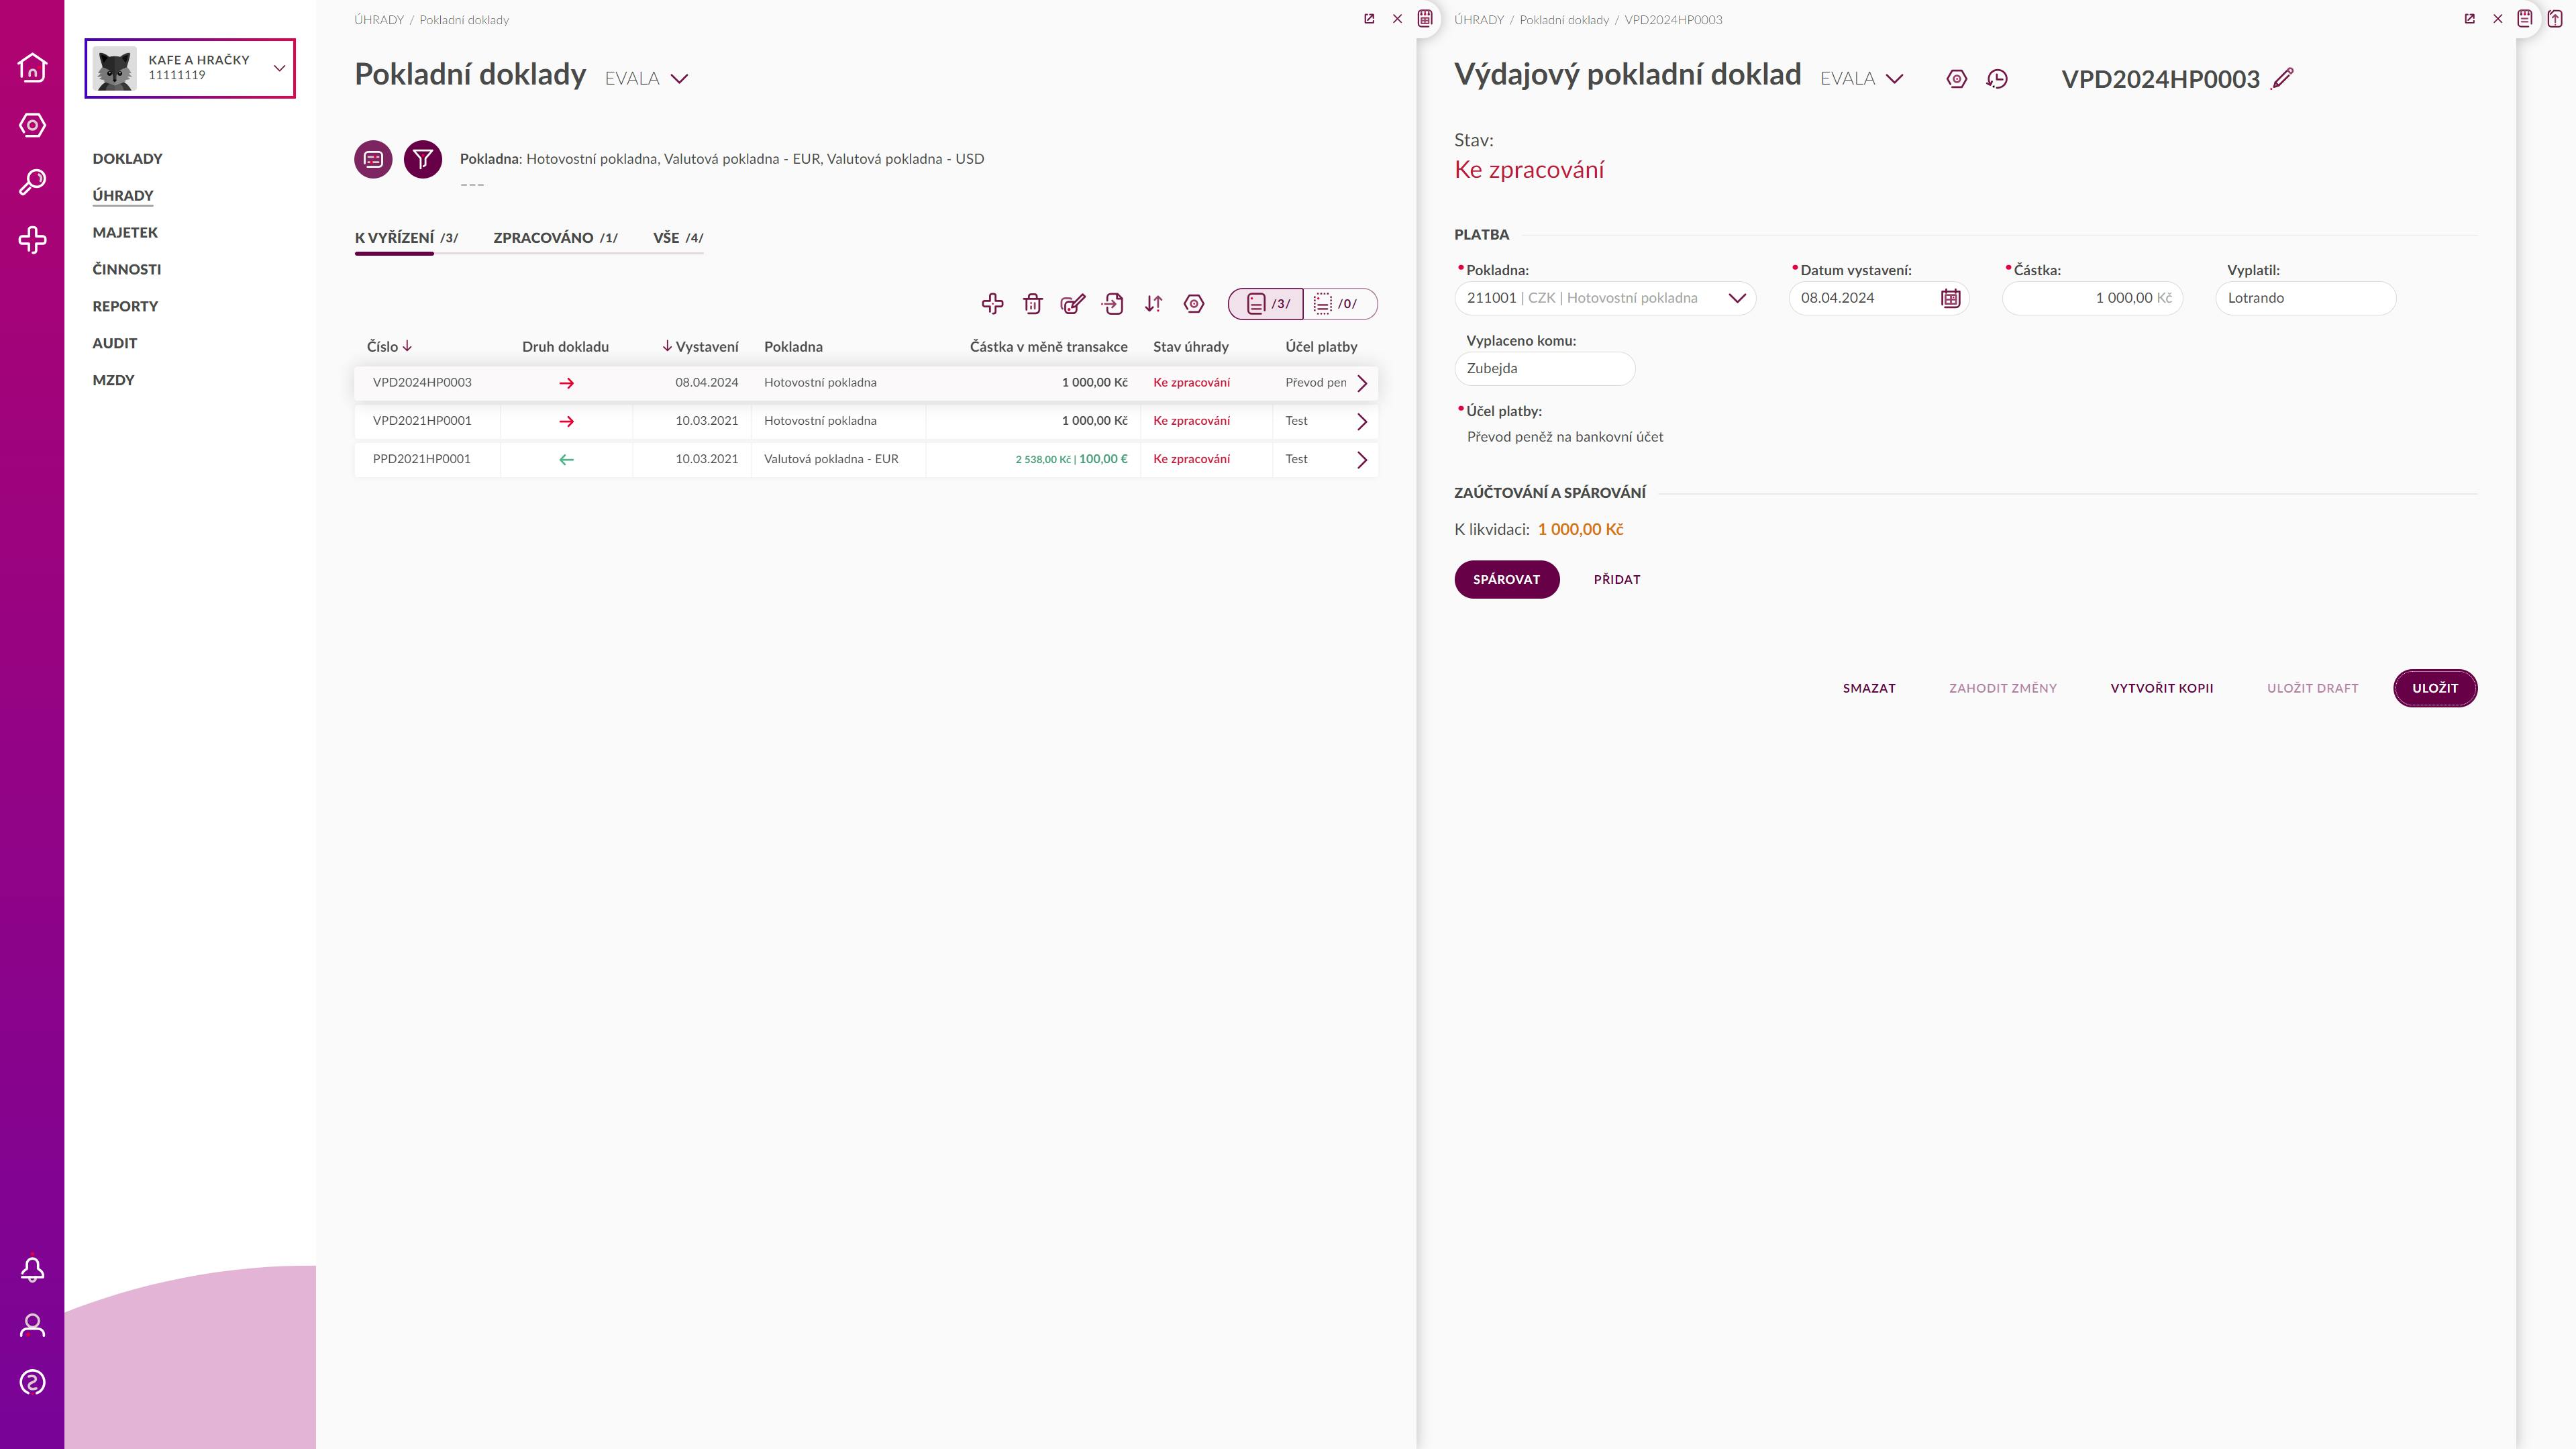This screenshot has height=1449, width=2576.
Task: Switch to ZPRACOVÁNO tab
Action: click(555, 238)
